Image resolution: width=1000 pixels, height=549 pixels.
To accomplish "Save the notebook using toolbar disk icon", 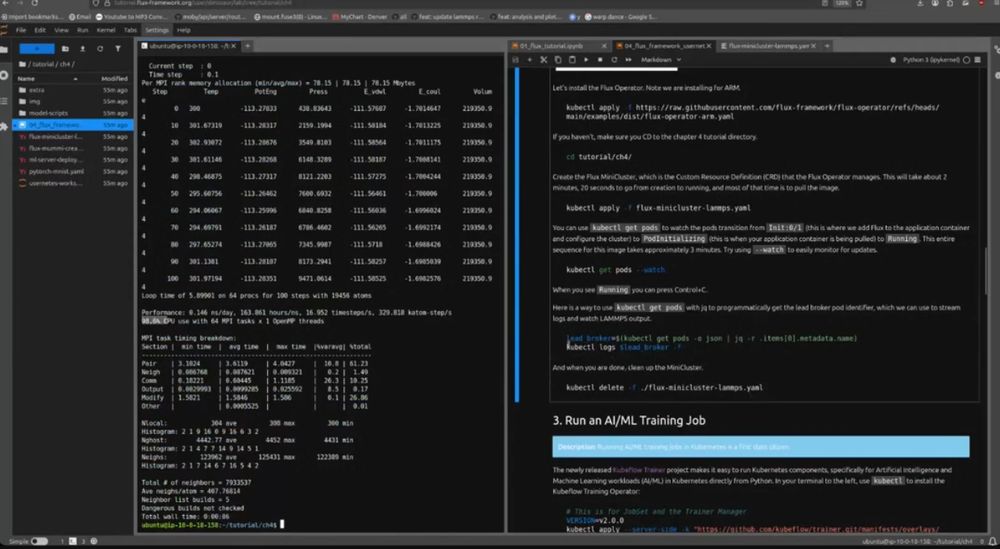I will tap(516, 60).
